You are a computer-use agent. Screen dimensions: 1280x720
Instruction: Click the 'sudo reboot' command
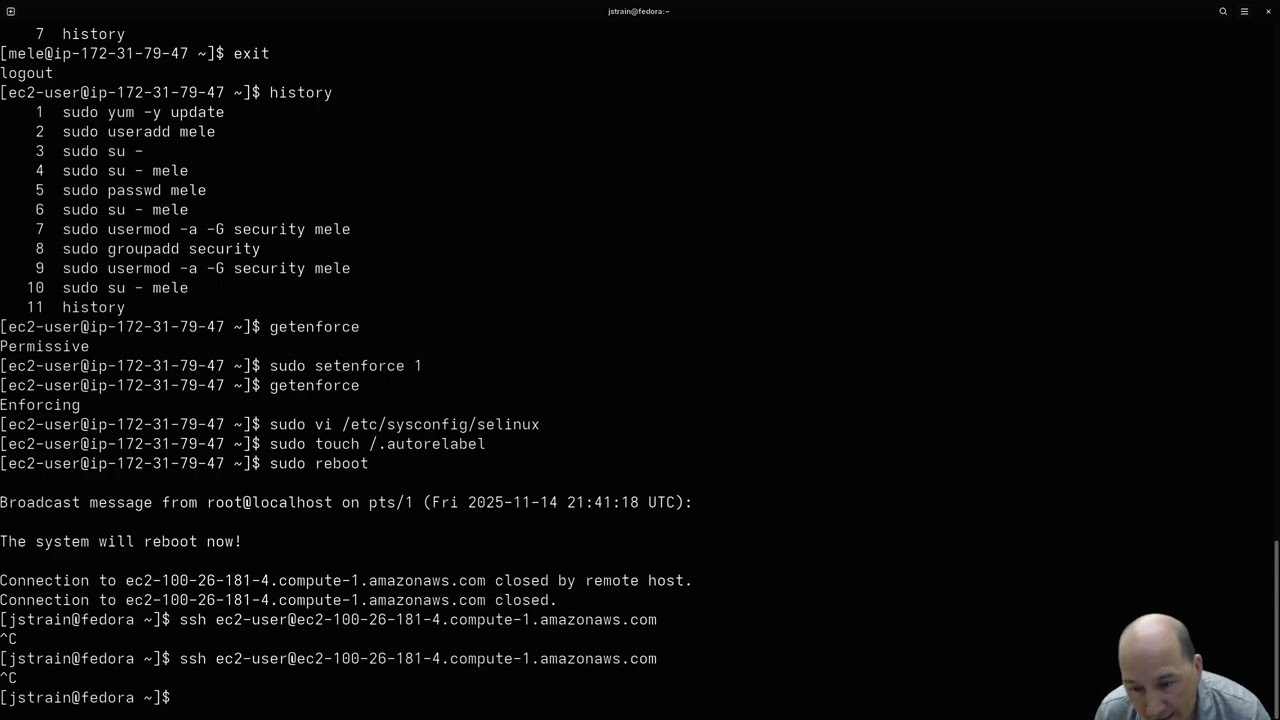pos(318,464)
